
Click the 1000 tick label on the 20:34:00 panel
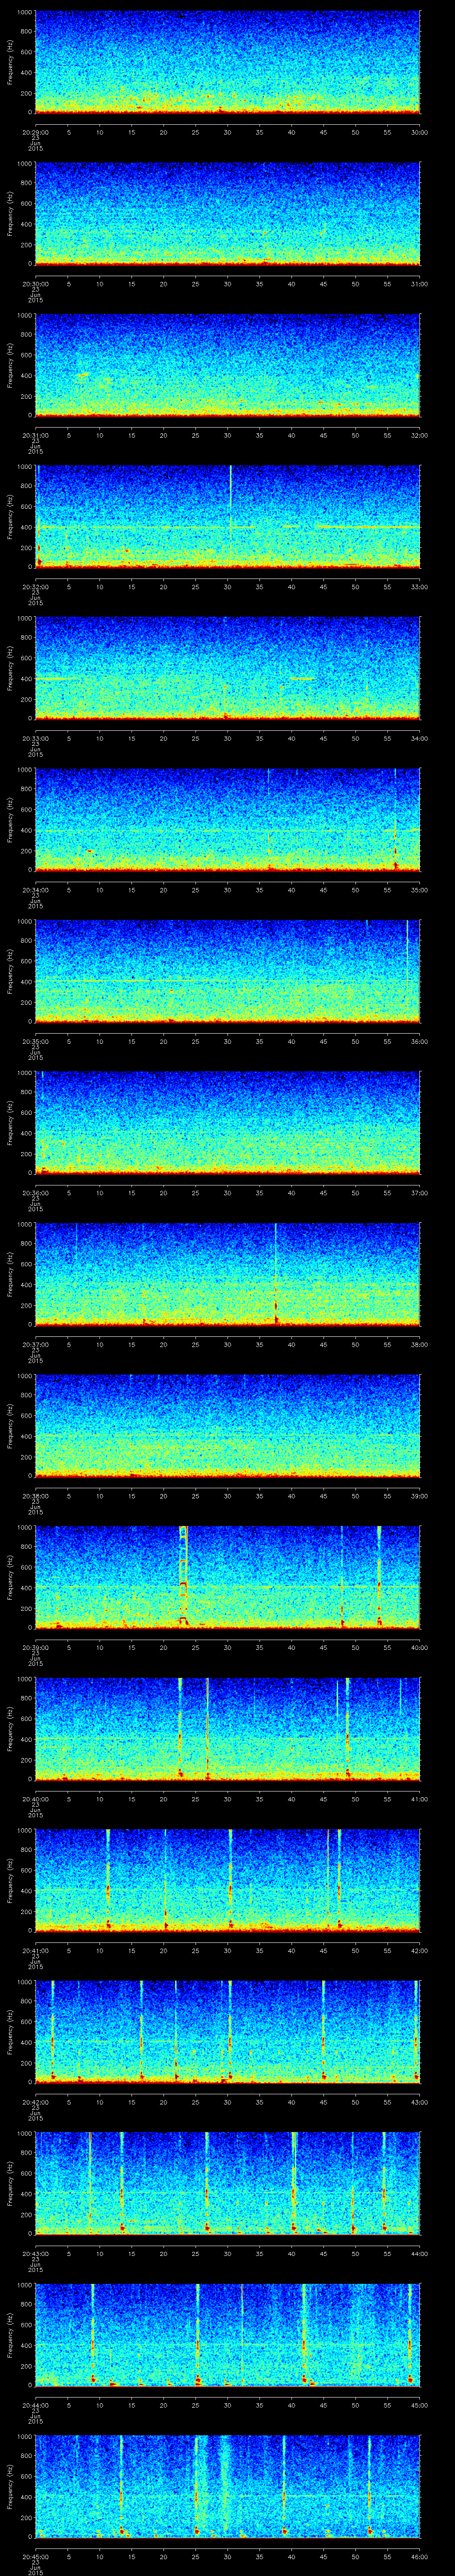pos(24,770)
